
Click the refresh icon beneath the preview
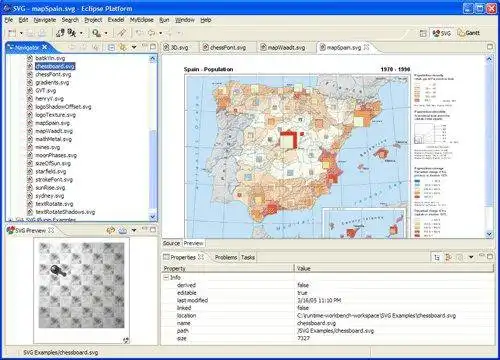click(x=126, y=340)
